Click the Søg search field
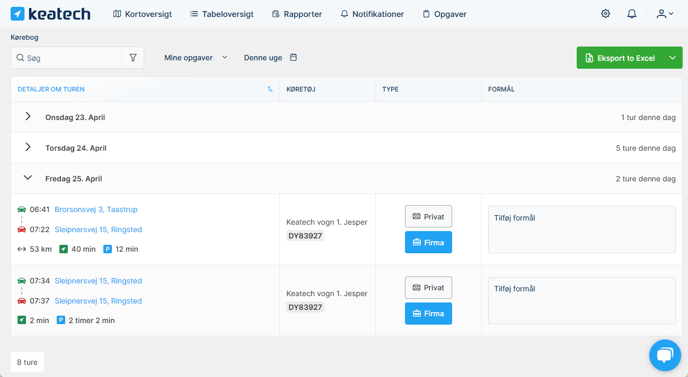 tap(66, 58)
